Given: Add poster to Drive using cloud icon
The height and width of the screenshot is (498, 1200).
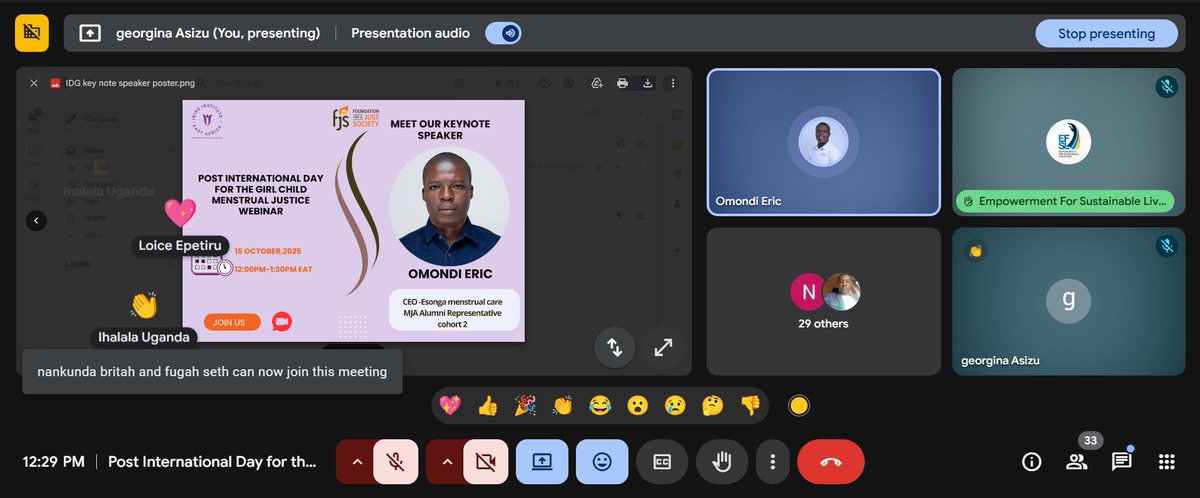Looking at the screenshot, I should click(x=597, y=83).
